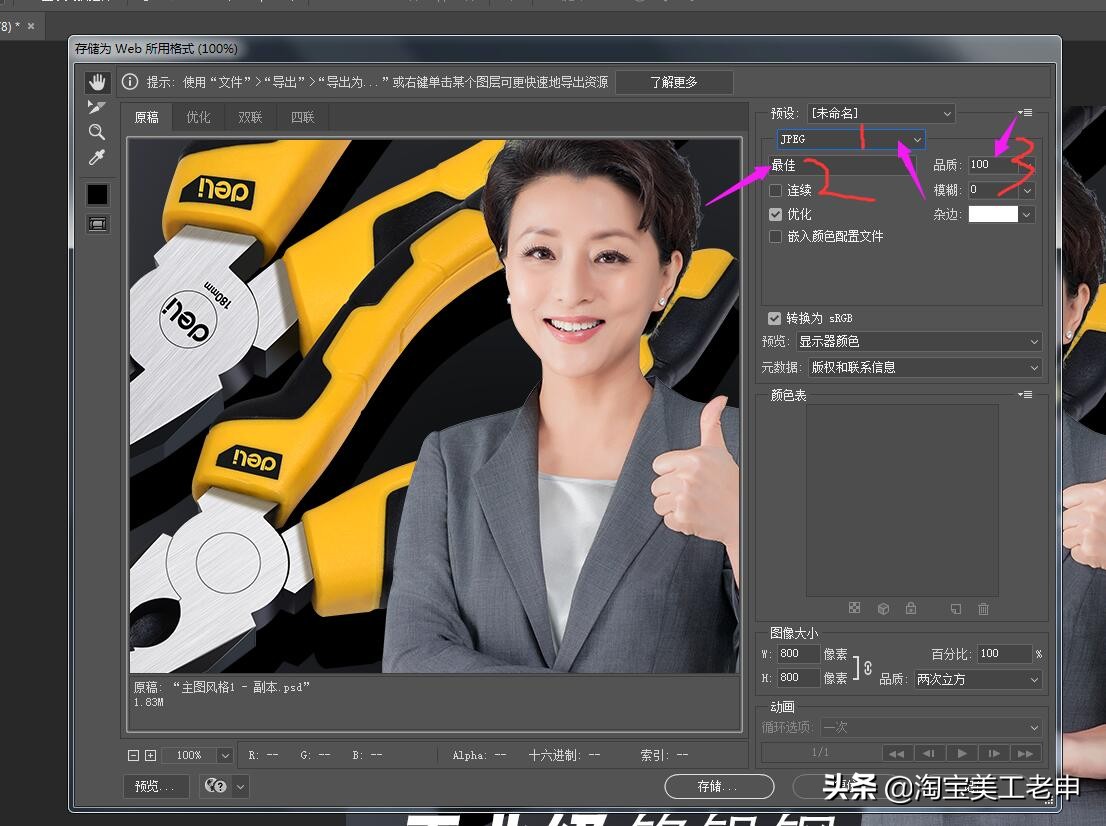This screenshot has height=826, width=1106.
Task: Click the trash icon under the color table
Action: pyautogui.click(x=983, y=608)
